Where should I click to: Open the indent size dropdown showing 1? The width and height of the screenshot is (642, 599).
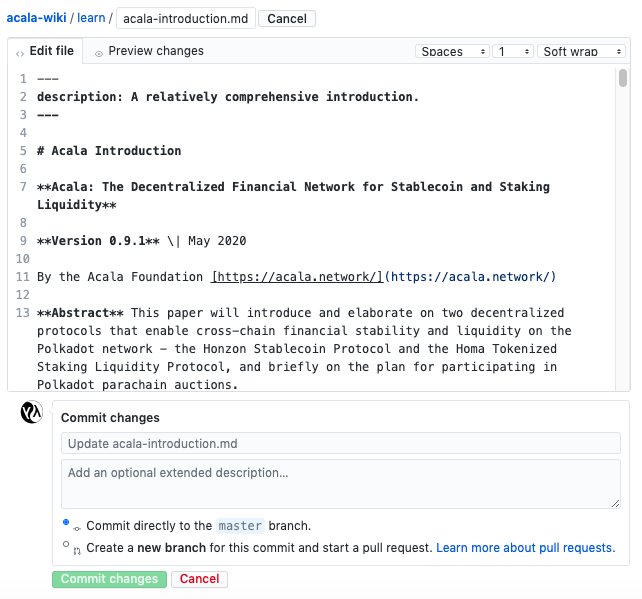[x=513, y=51]
